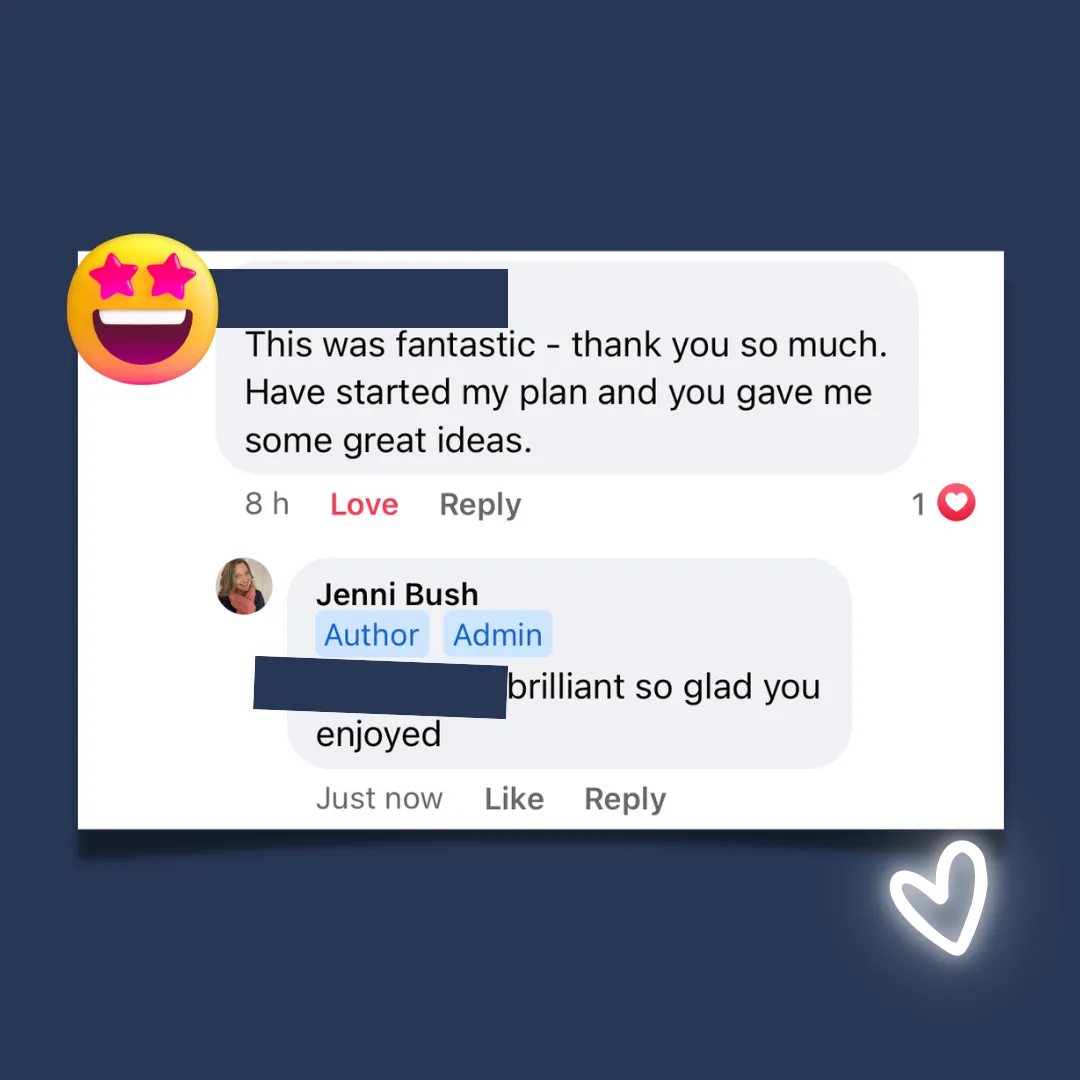Click the redacted commenter name above first comment
This screenshot has height=1080, width=1080.
[362, 298]
